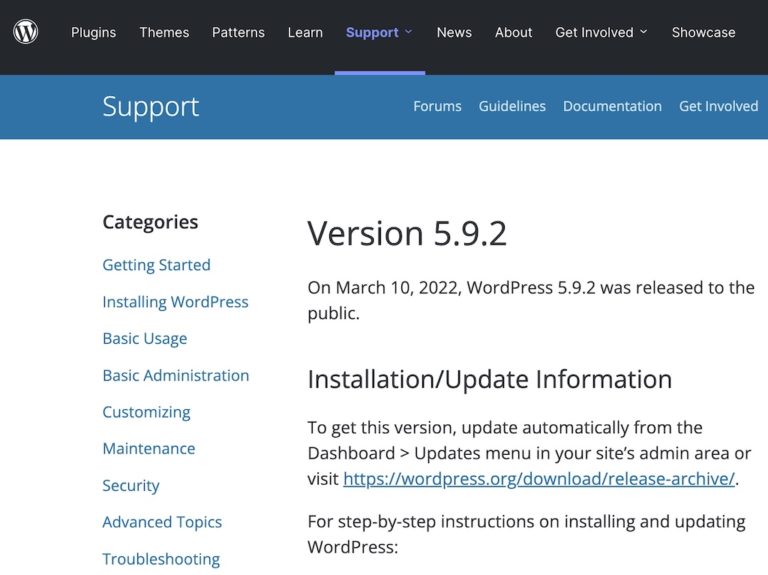Click the Support heading in blue banner
This screenshot has height=575, width=768.
click(x=151, y=107)
